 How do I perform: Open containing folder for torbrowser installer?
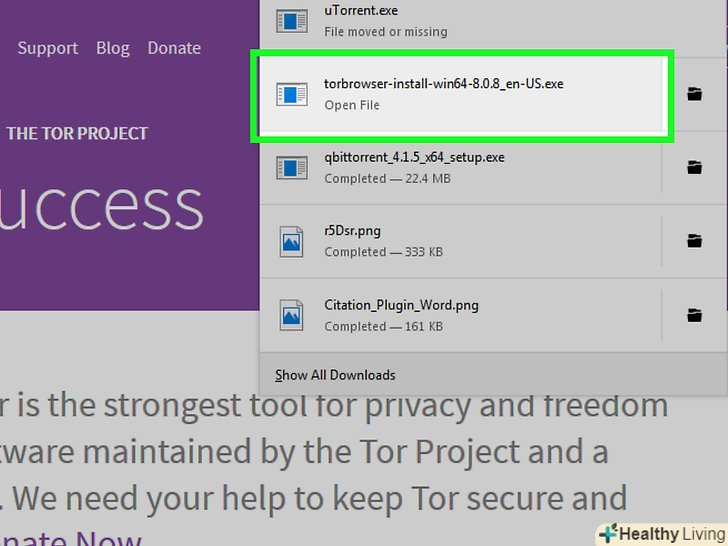click(x=694, y=94)
